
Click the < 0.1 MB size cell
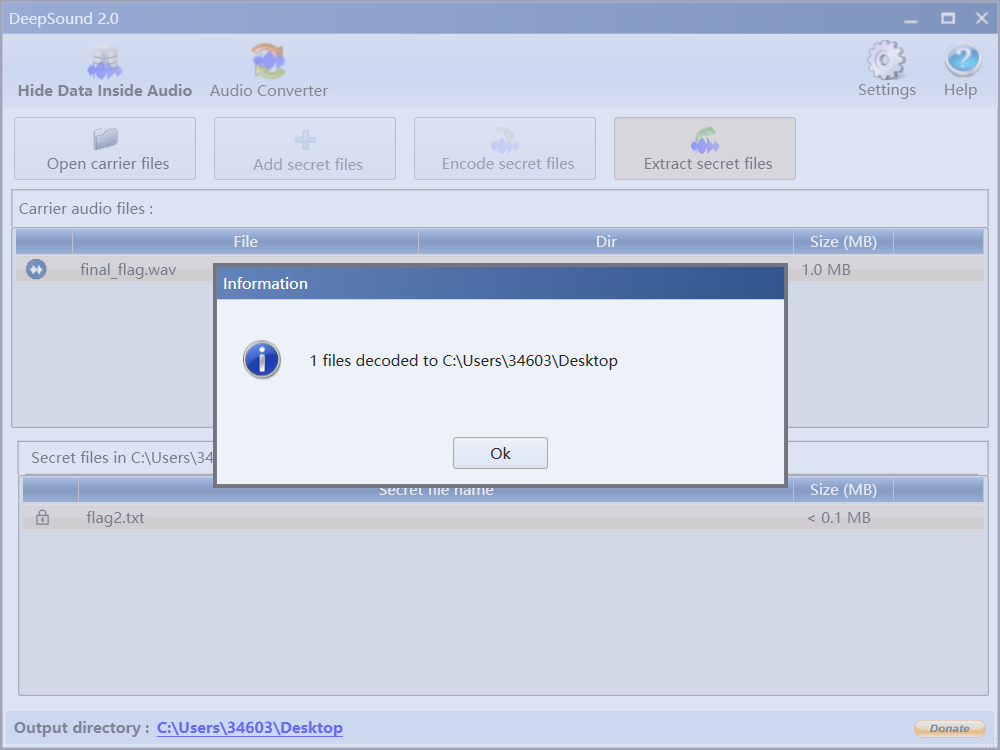click(x=839, y=518)
